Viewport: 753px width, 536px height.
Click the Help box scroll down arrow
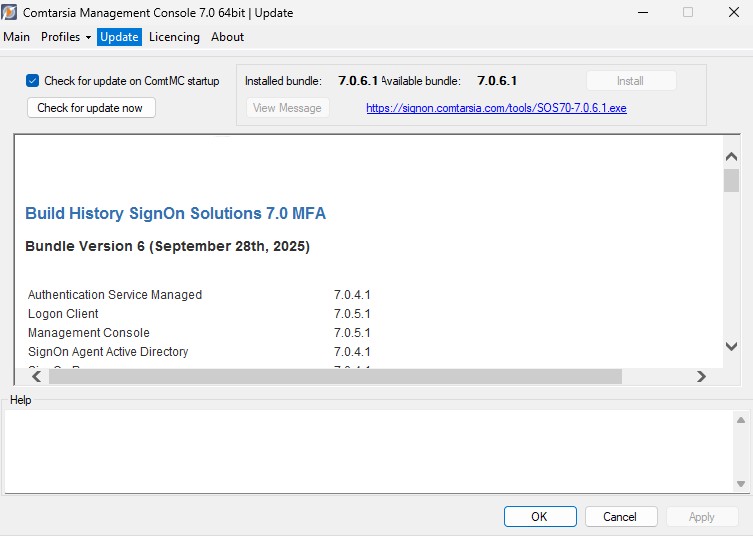point(741,484)
